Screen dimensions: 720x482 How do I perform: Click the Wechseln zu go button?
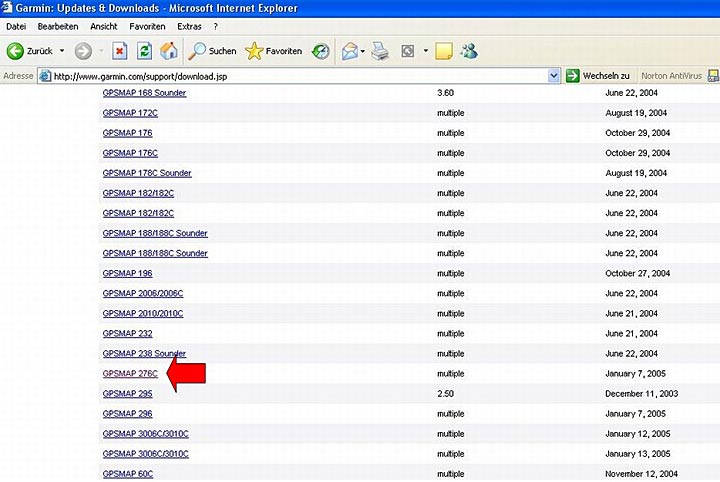click(x=598, y=76)
